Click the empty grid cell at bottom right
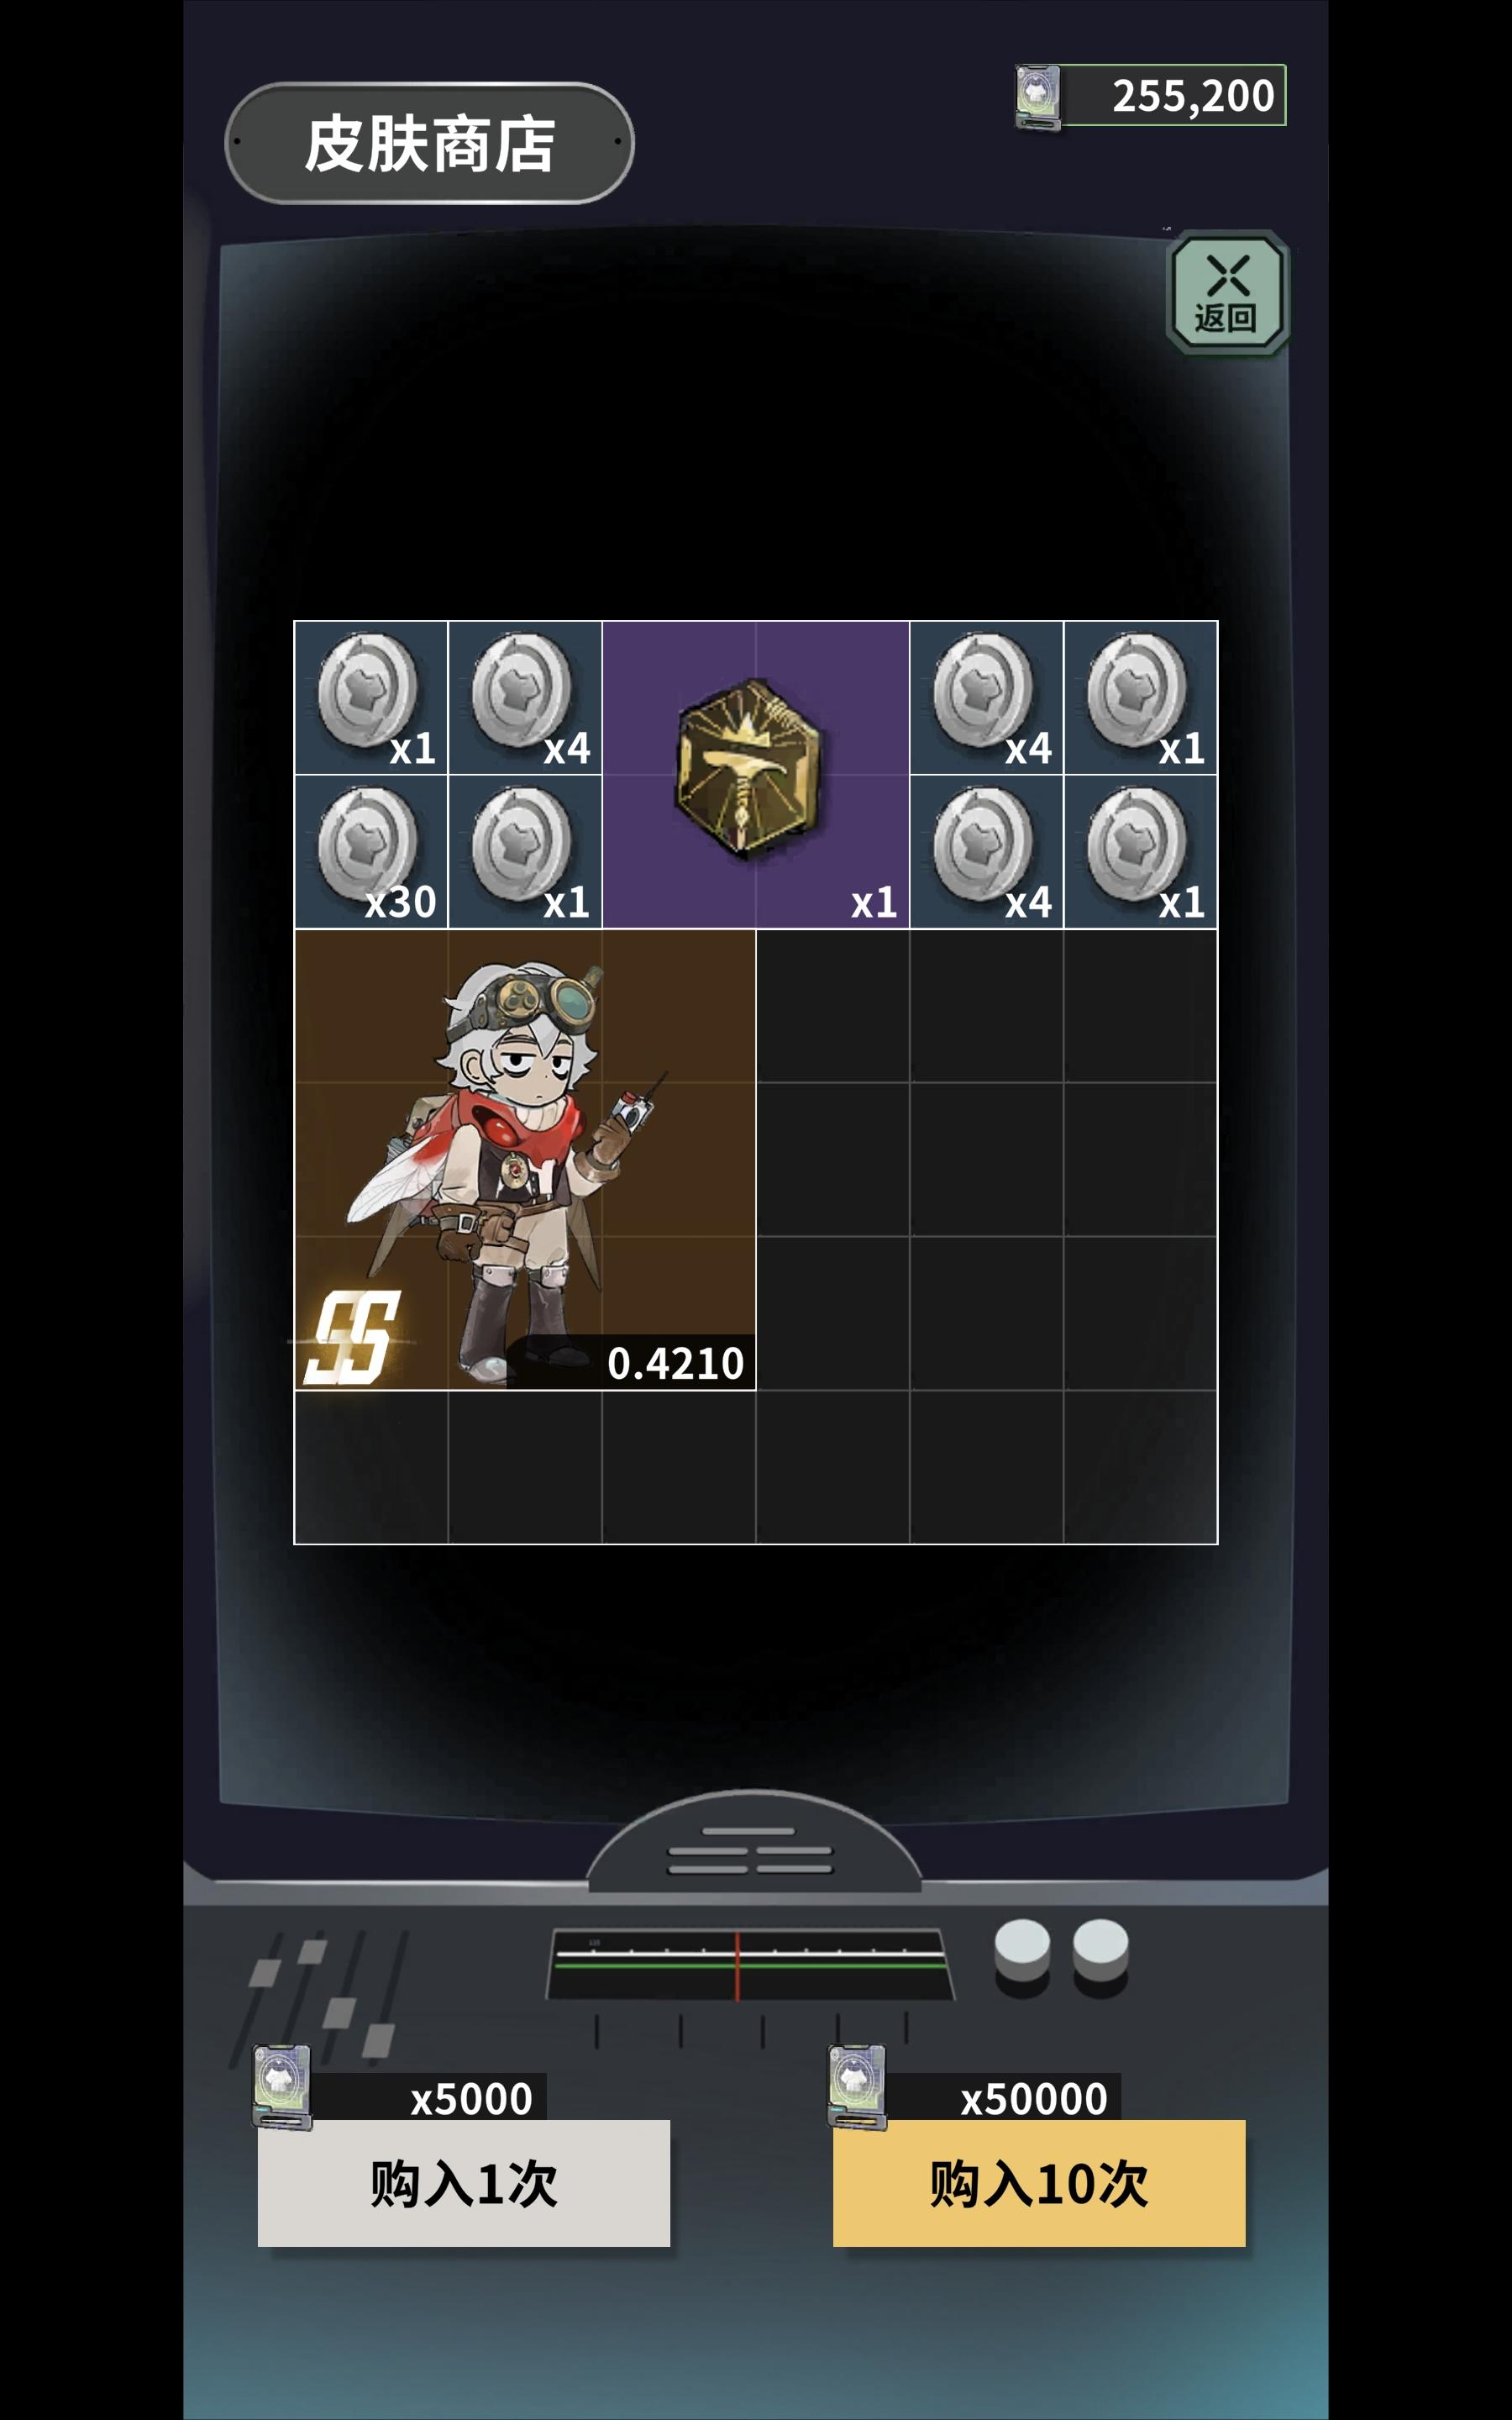The width and height of the screenshot is (1512, 2420). point(1140,1467)
